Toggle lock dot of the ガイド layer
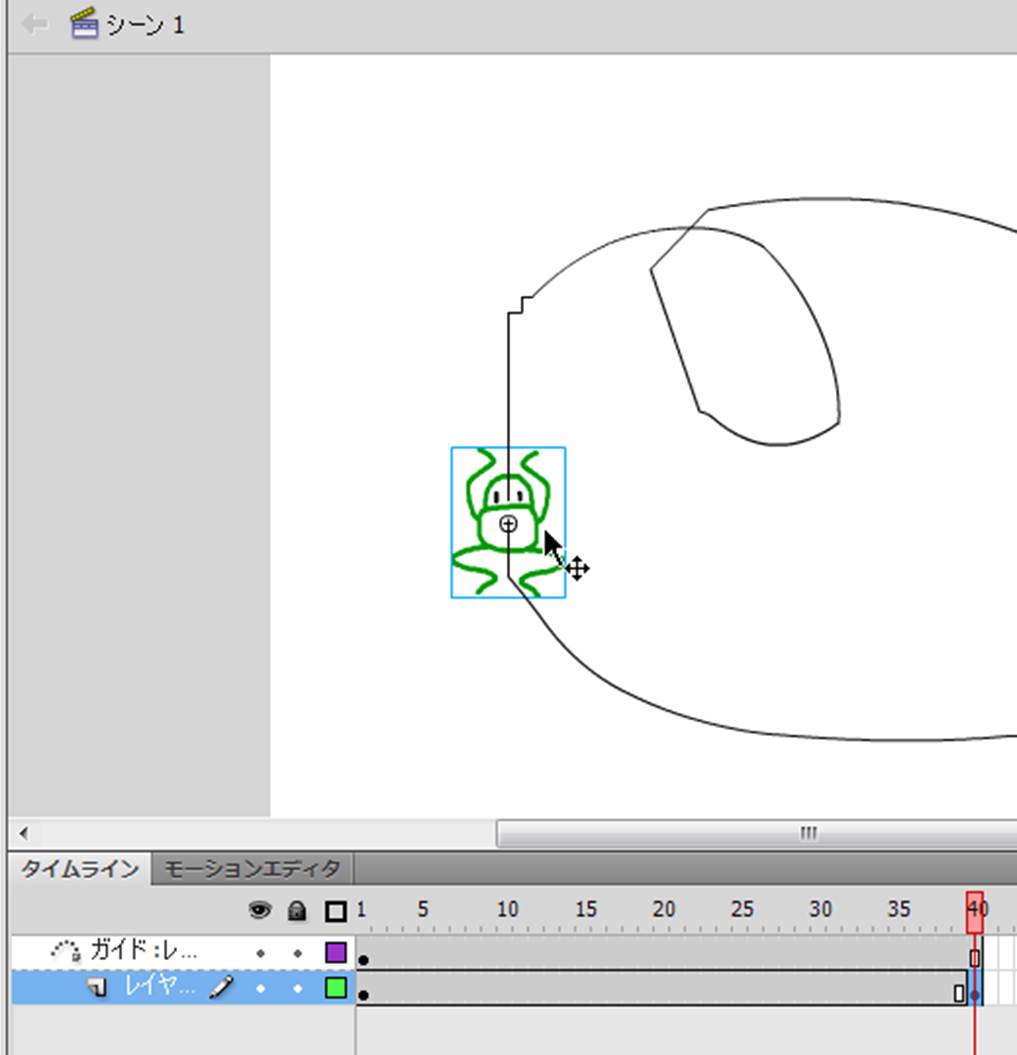The image size is (1017, 1055). click(297, 953)
